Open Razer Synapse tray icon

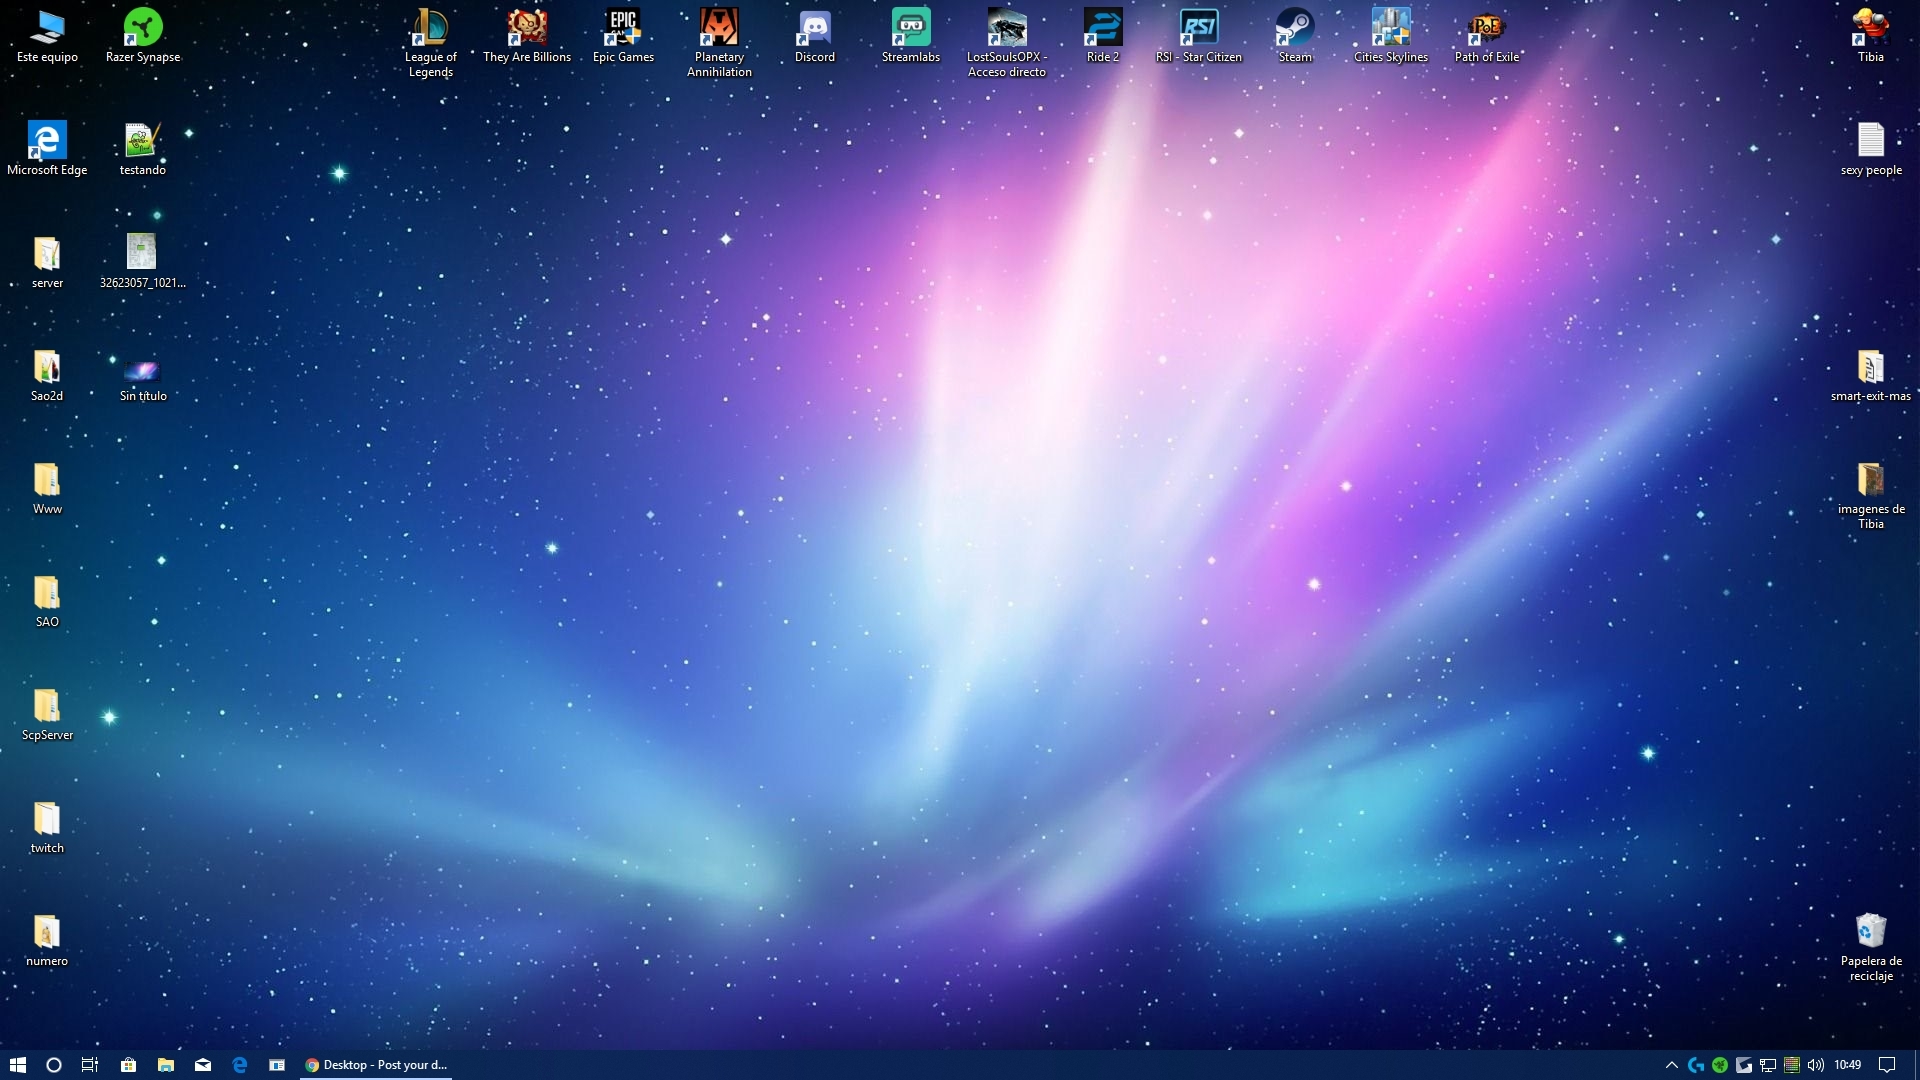(1720, 1065)
